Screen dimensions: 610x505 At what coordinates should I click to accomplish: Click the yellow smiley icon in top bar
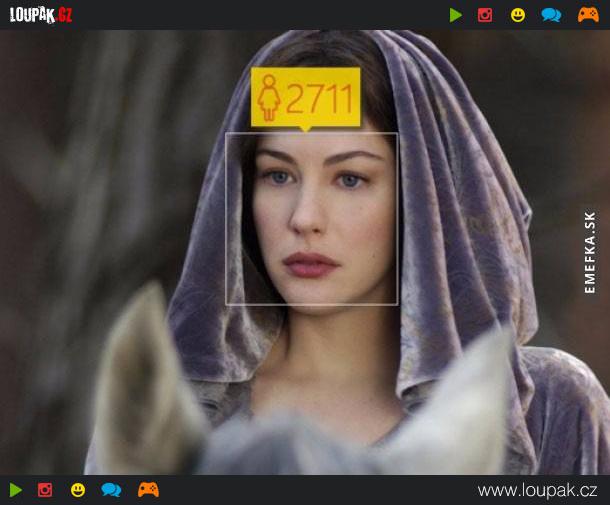click(517, 15)
